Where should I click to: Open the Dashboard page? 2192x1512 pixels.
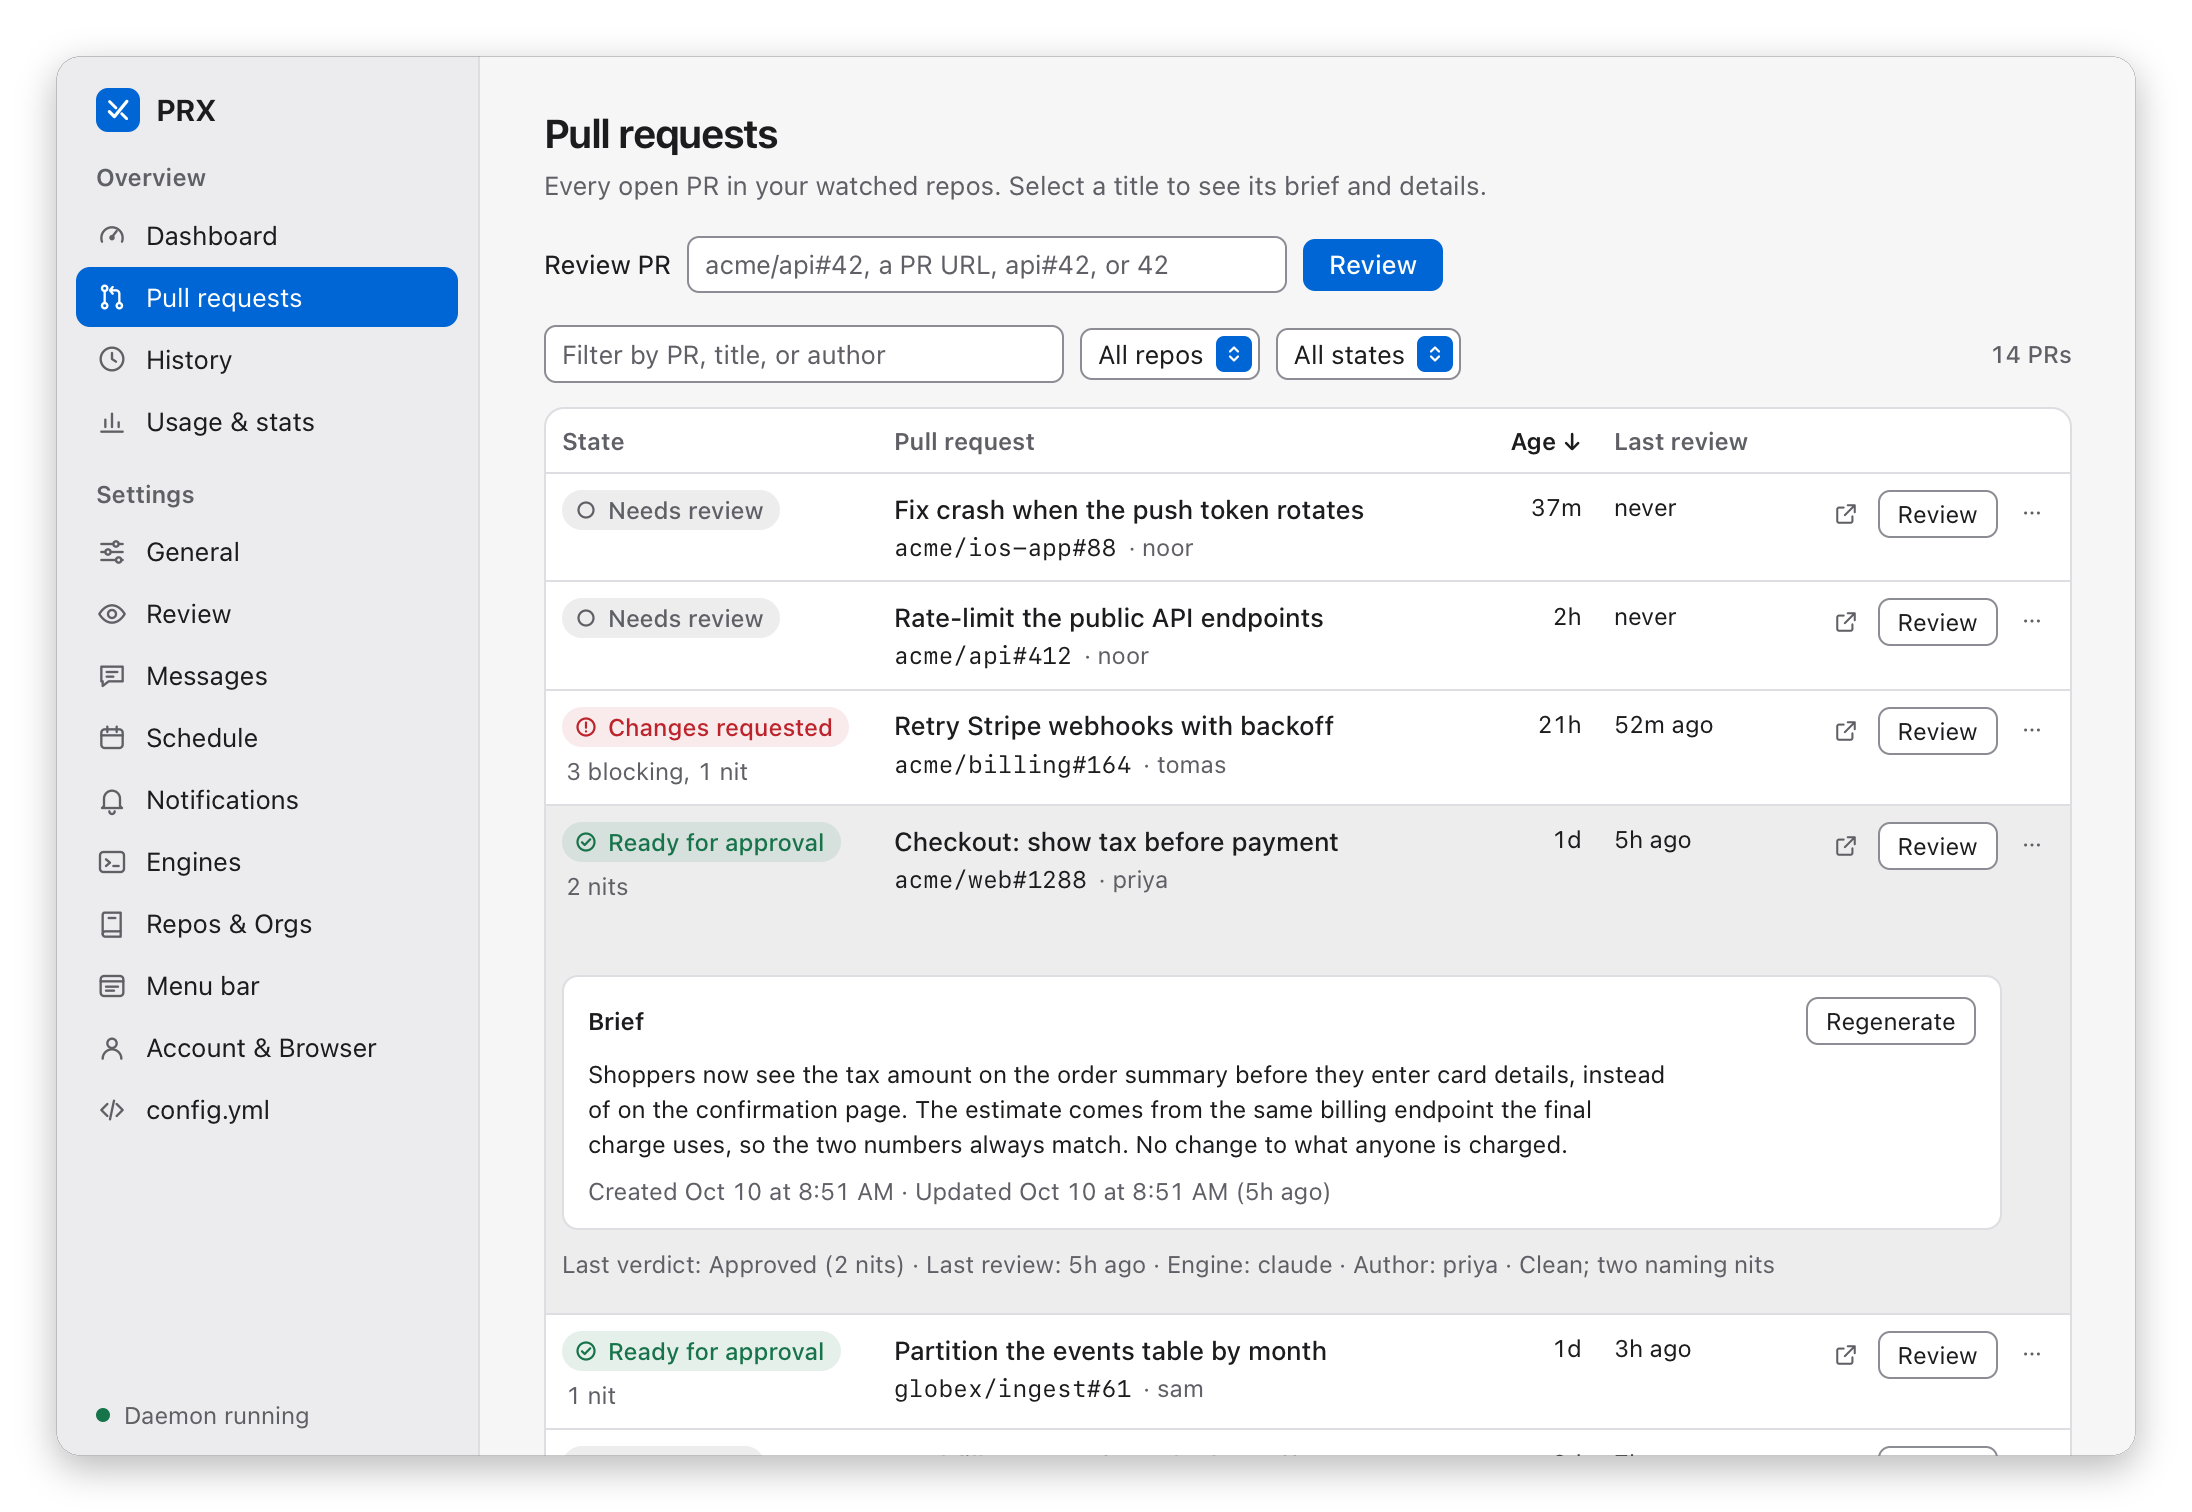(267, 236)
